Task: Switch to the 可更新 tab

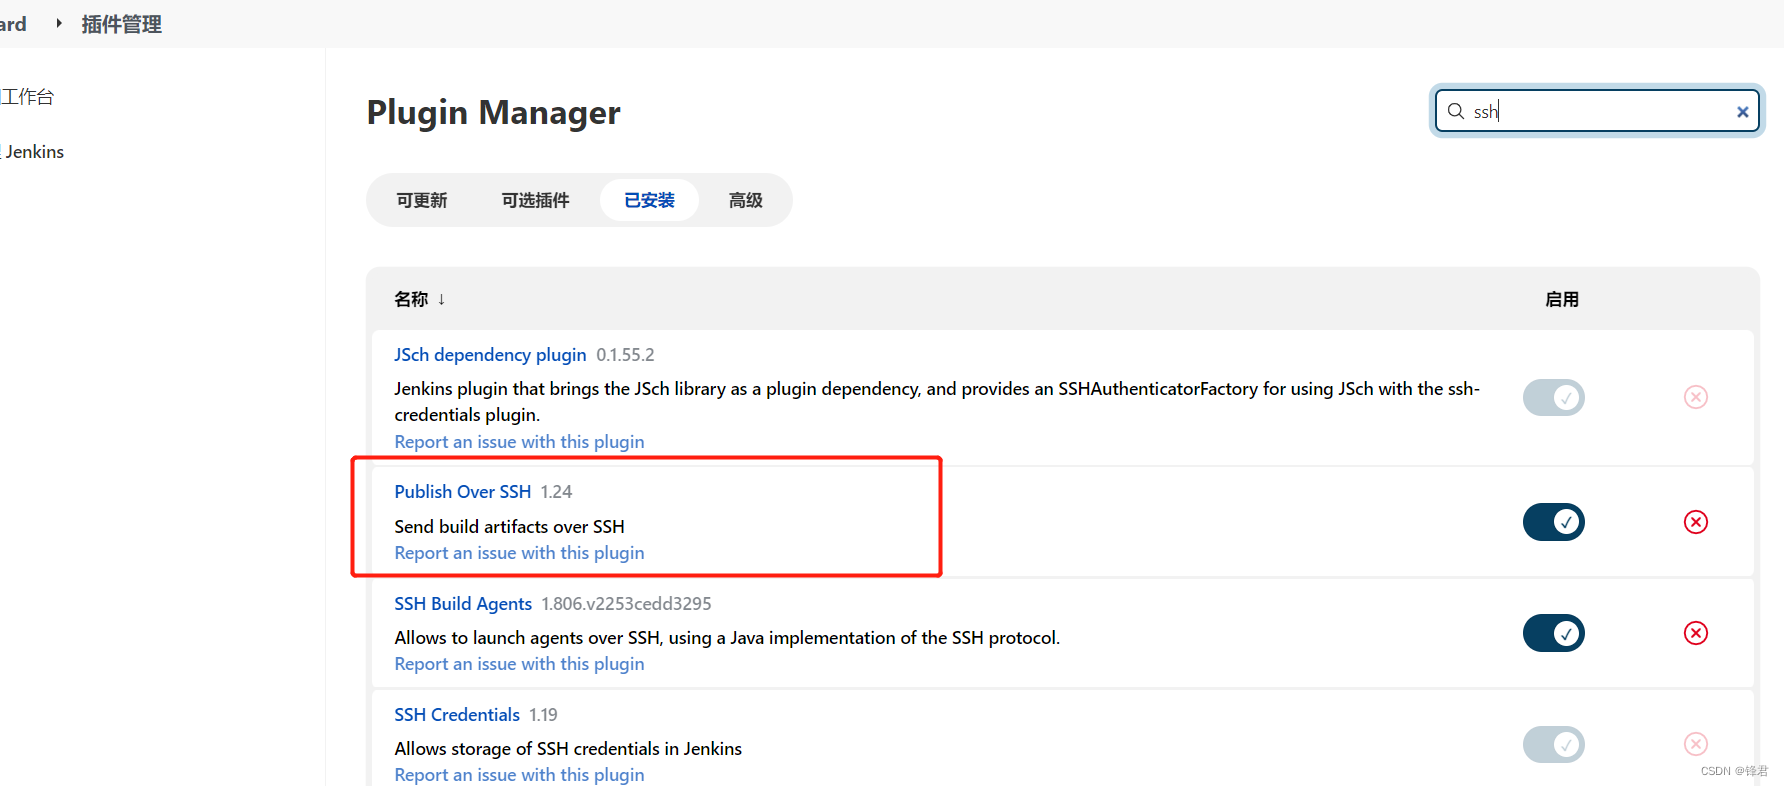Action: (422, 200)
